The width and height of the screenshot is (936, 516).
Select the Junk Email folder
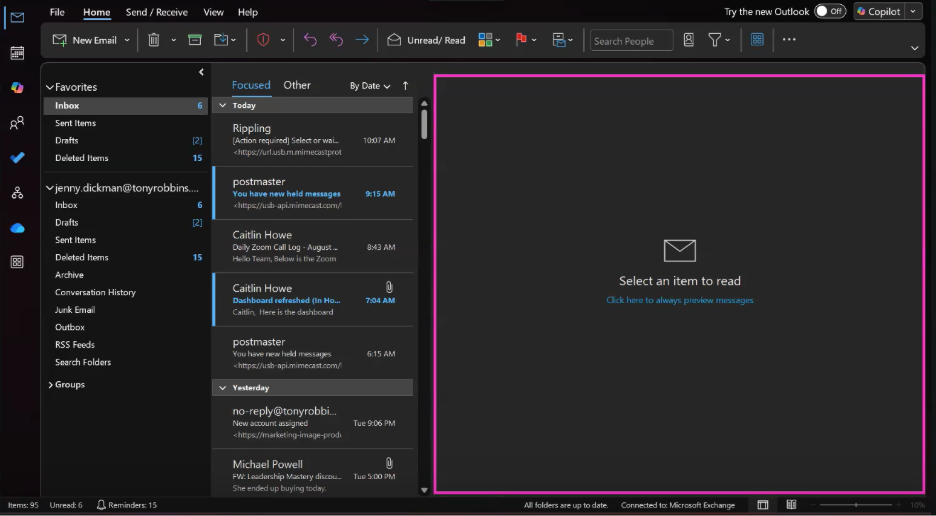[75, 309]
